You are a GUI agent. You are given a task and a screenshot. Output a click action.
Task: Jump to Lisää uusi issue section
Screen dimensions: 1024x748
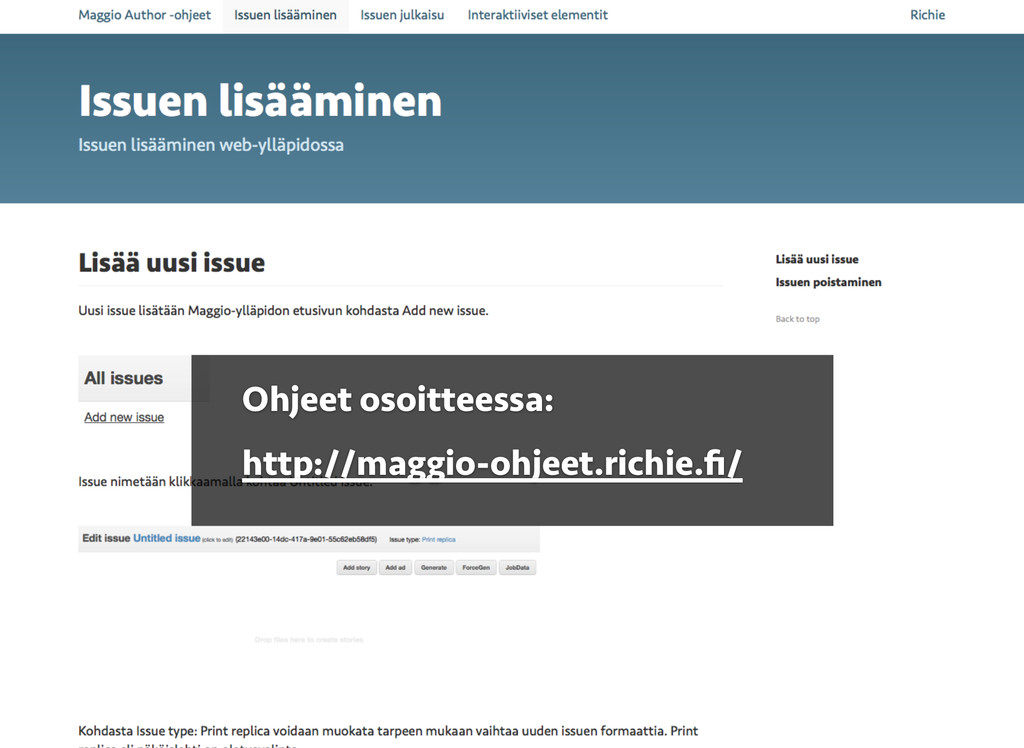tap(817, 259)
